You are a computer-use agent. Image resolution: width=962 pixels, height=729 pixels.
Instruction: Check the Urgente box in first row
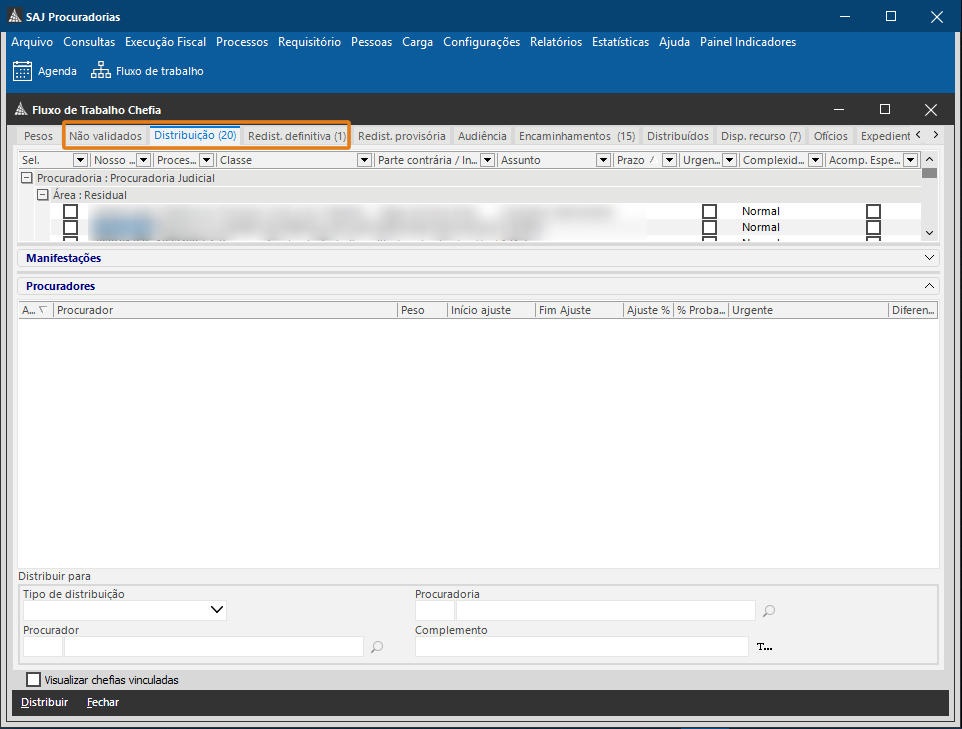(709, 212)
